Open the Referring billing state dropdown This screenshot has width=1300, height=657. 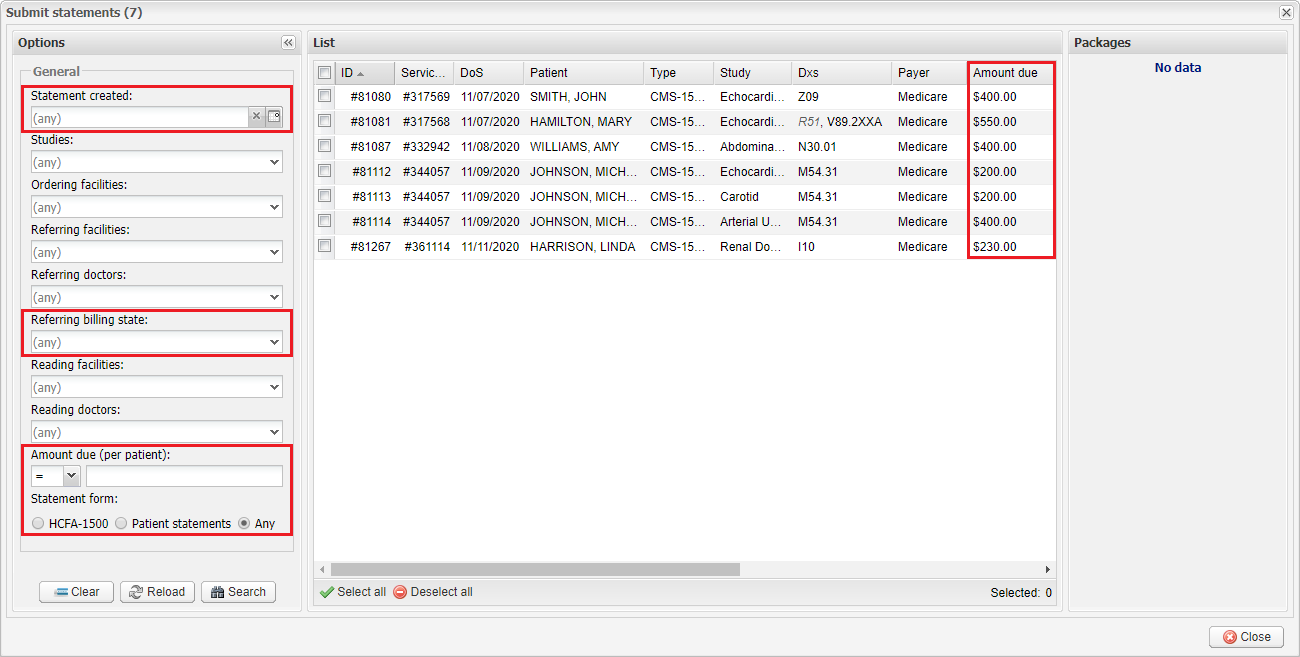[274, 342]
